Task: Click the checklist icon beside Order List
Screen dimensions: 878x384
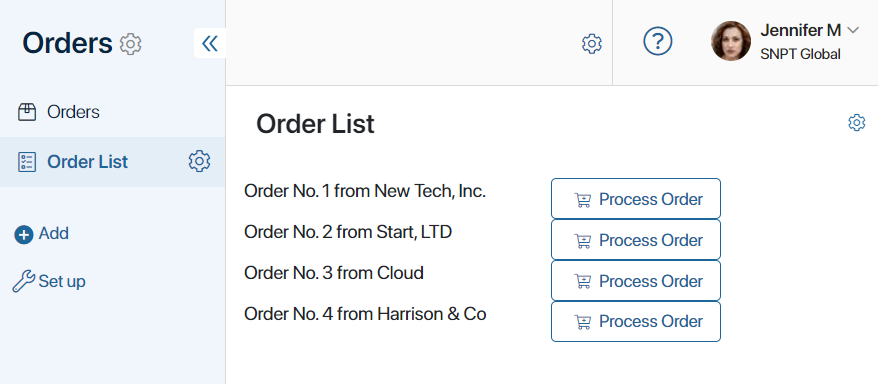Action: coord(27,162)
